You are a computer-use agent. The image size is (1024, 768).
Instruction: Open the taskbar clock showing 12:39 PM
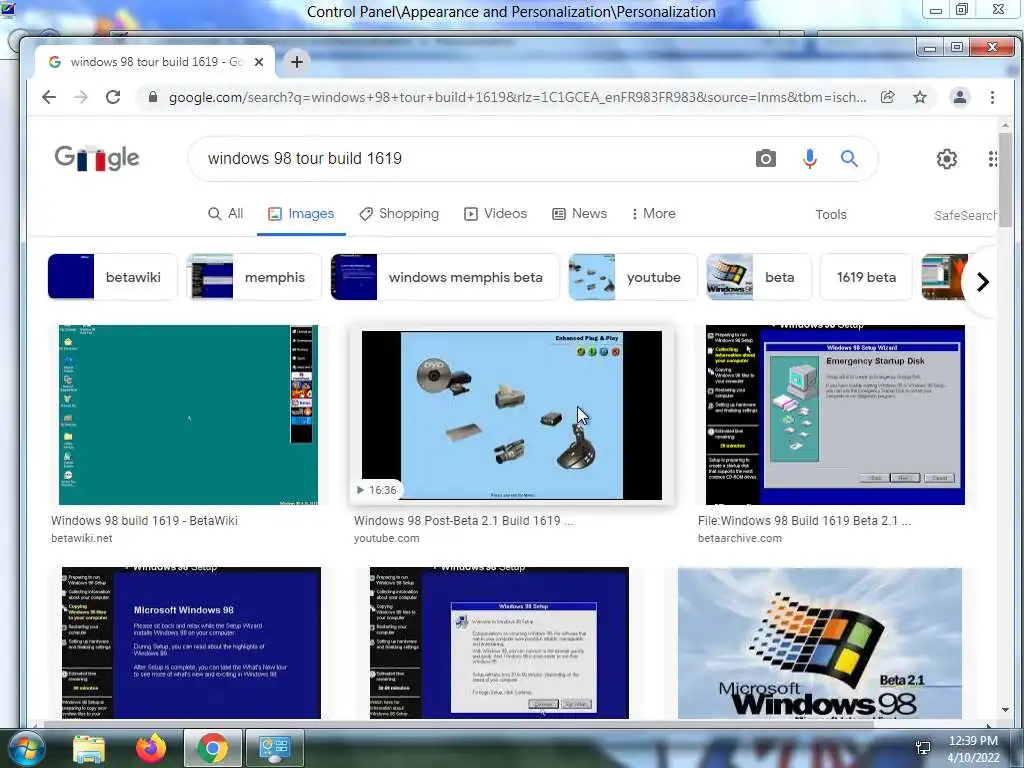(x=973, y=749)
